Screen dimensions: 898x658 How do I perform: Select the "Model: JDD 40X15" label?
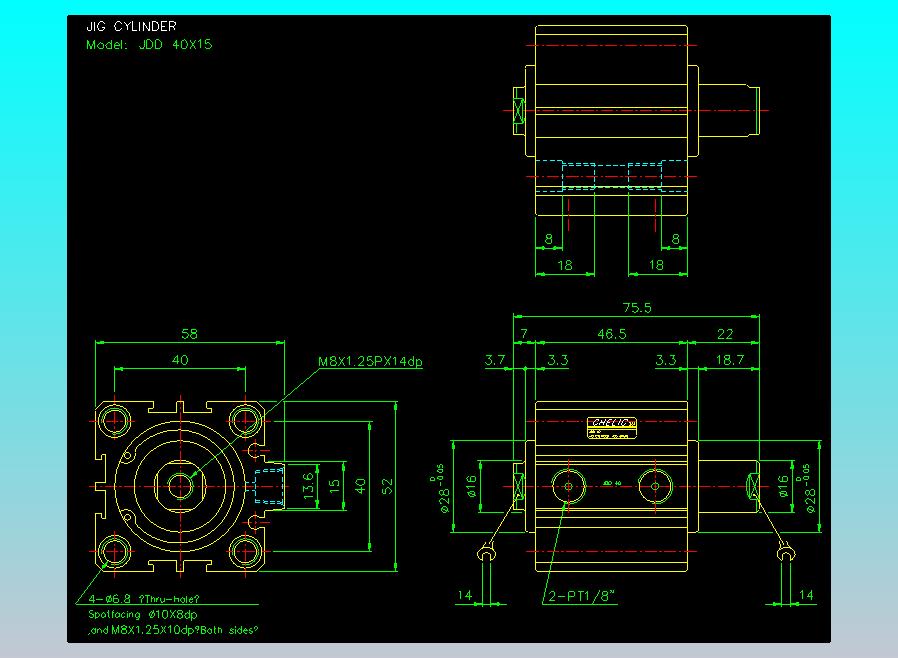point(149,45)
